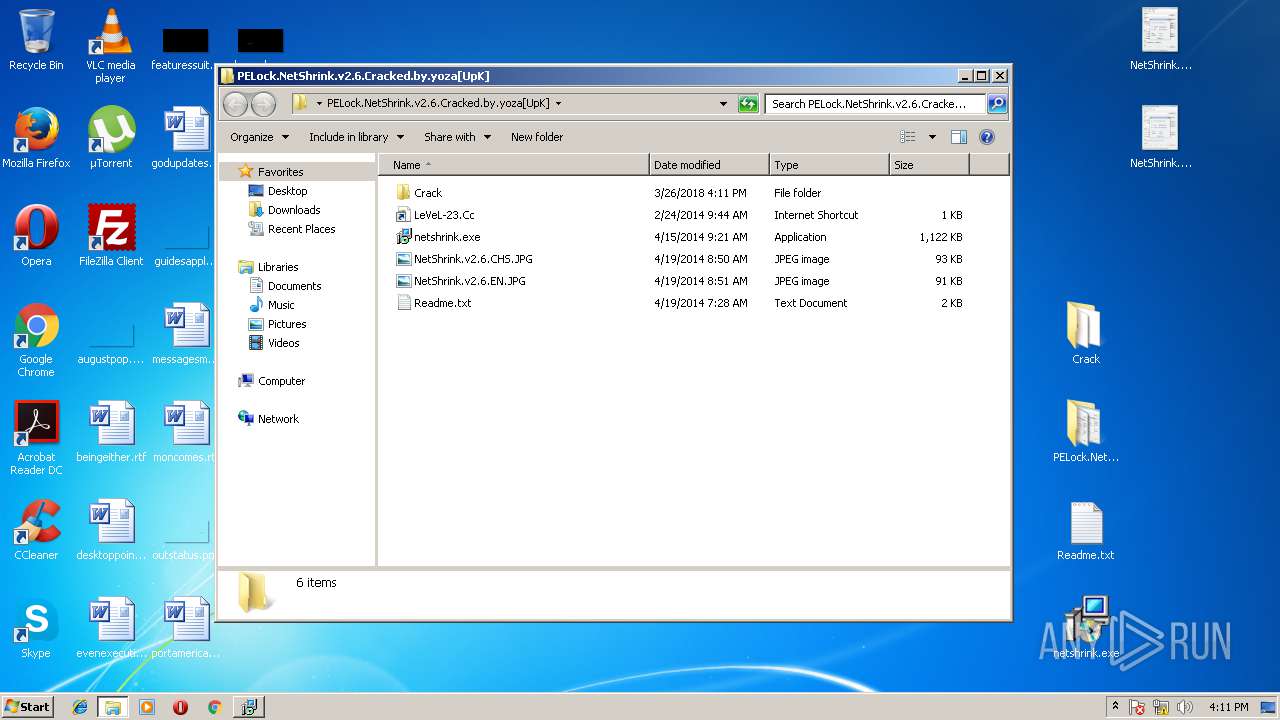Select the CCleaner desktop icon
The height and width of the screenshot is (720, 1280).
click(36, 530)
